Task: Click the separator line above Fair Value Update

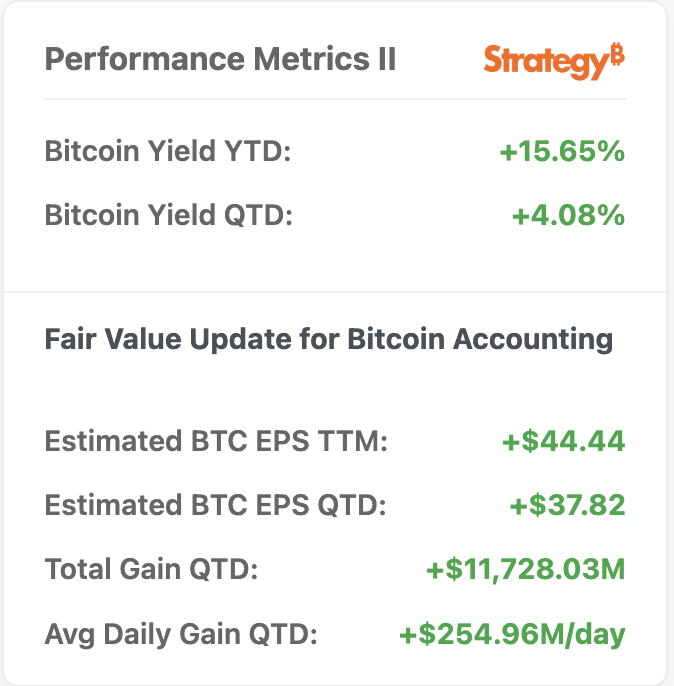Action: tap(335, 292)
